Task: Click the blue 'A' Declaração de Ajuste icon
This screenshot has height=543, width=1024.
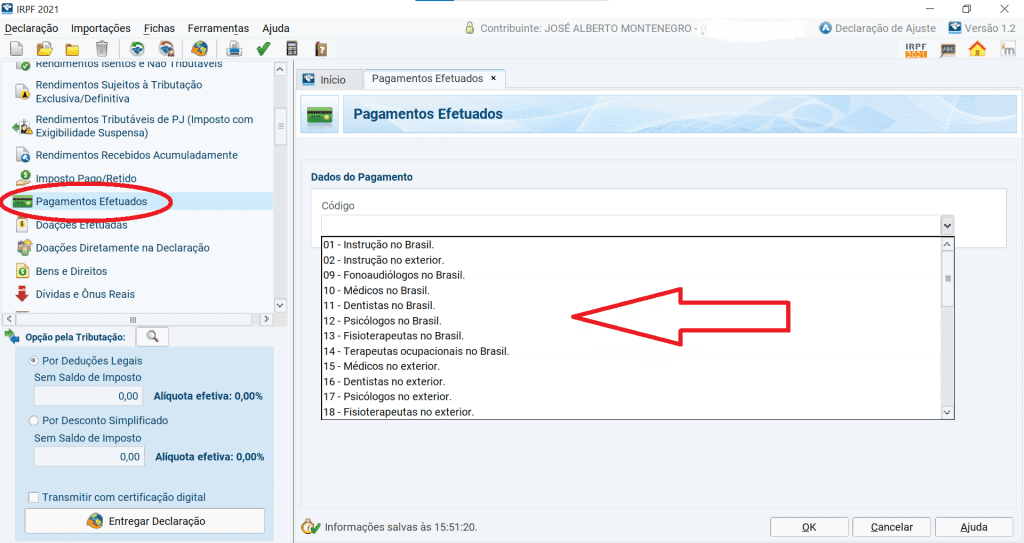Action: point(825,28)
